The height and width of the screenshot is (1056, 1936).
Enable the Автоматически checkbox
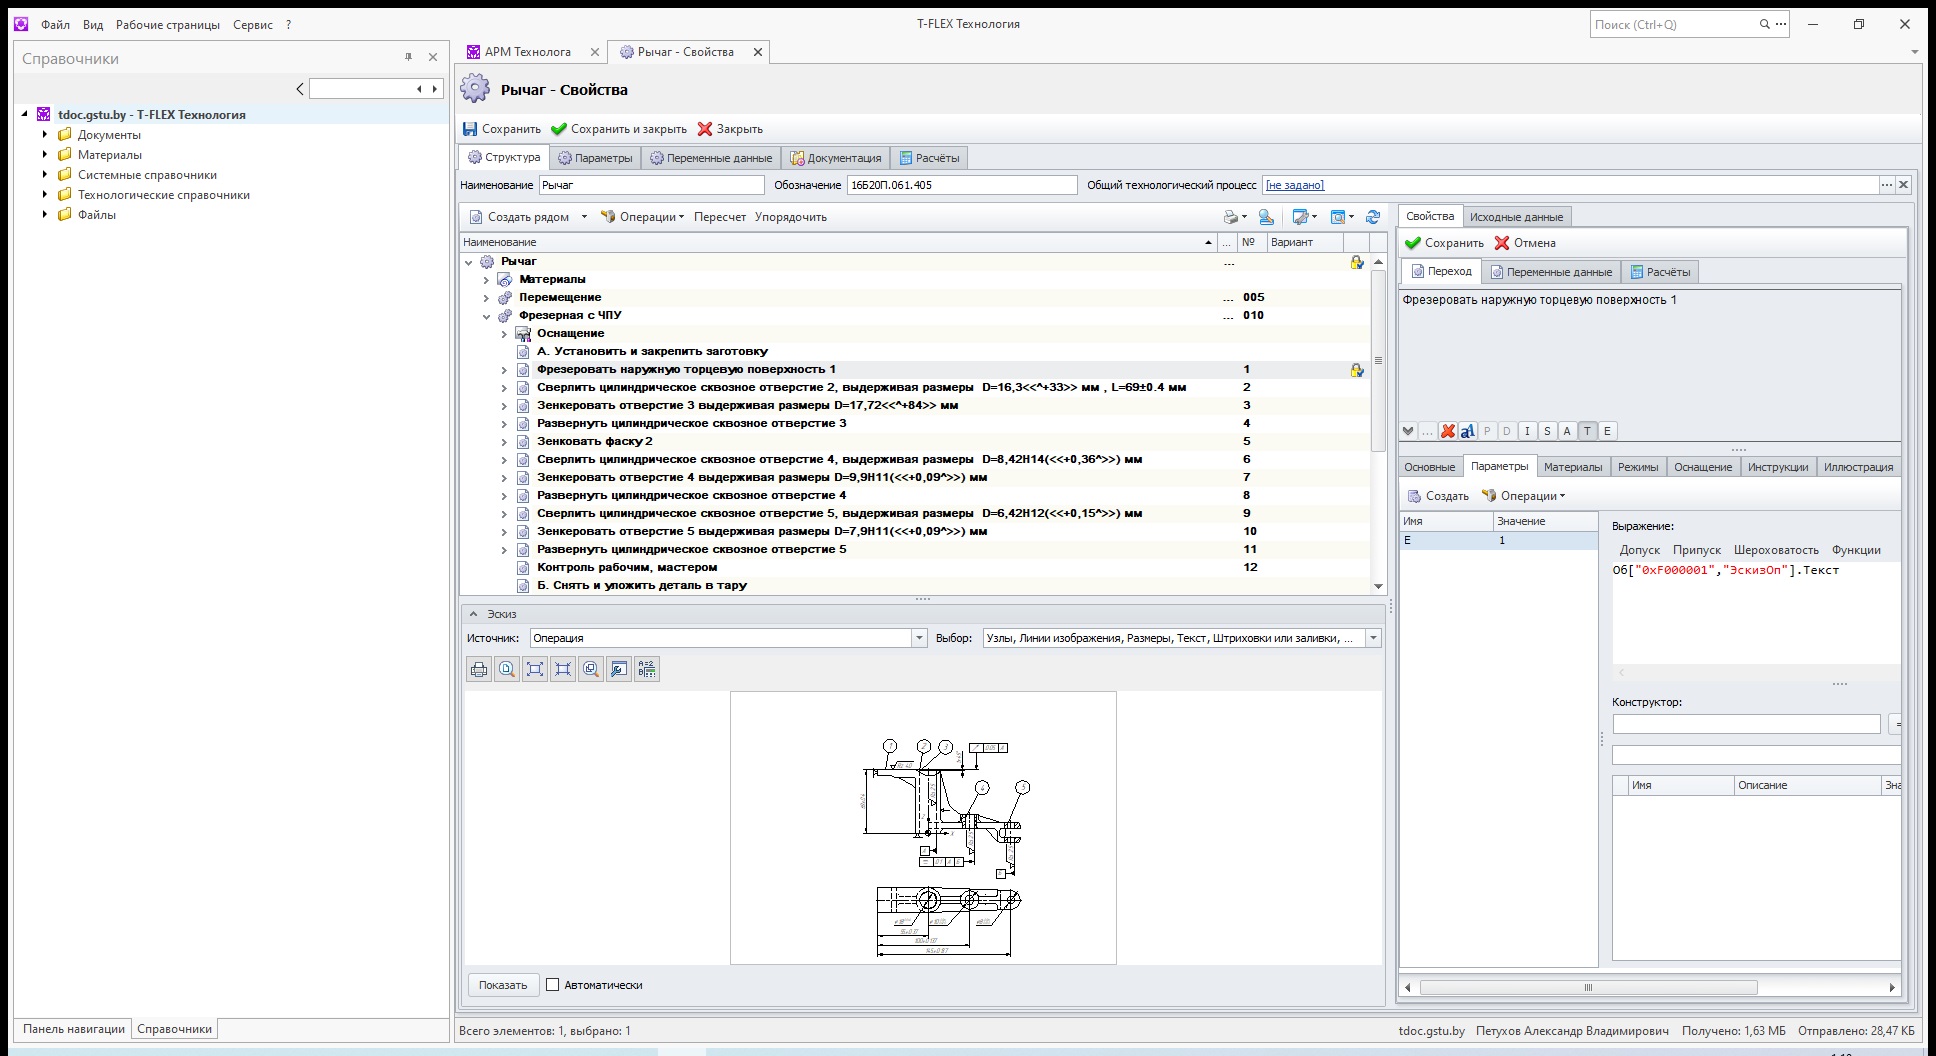pyautogui.click(x=552, y=985)
